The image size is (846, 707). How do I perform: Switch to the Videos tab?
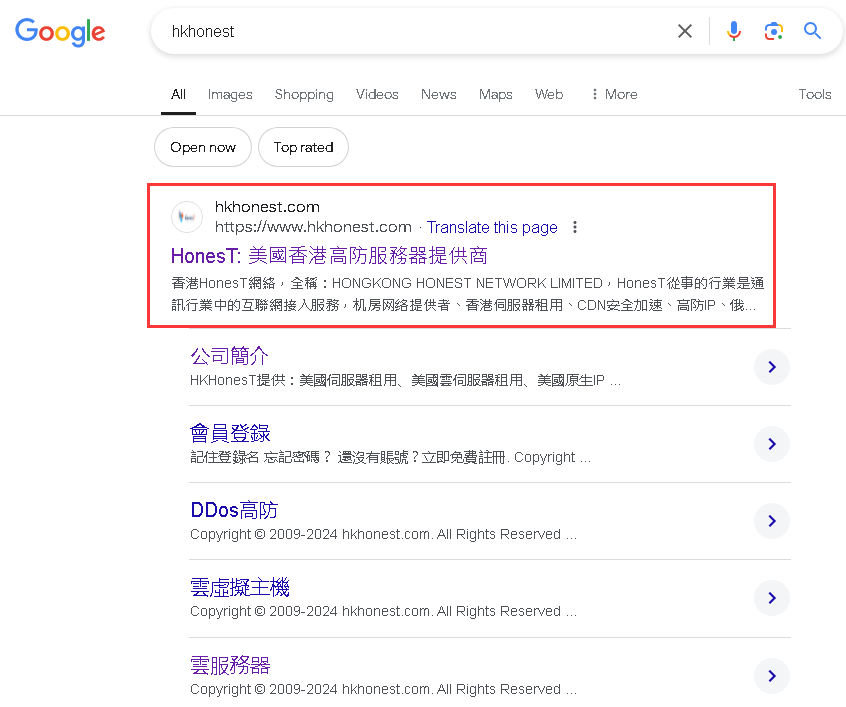377,94
